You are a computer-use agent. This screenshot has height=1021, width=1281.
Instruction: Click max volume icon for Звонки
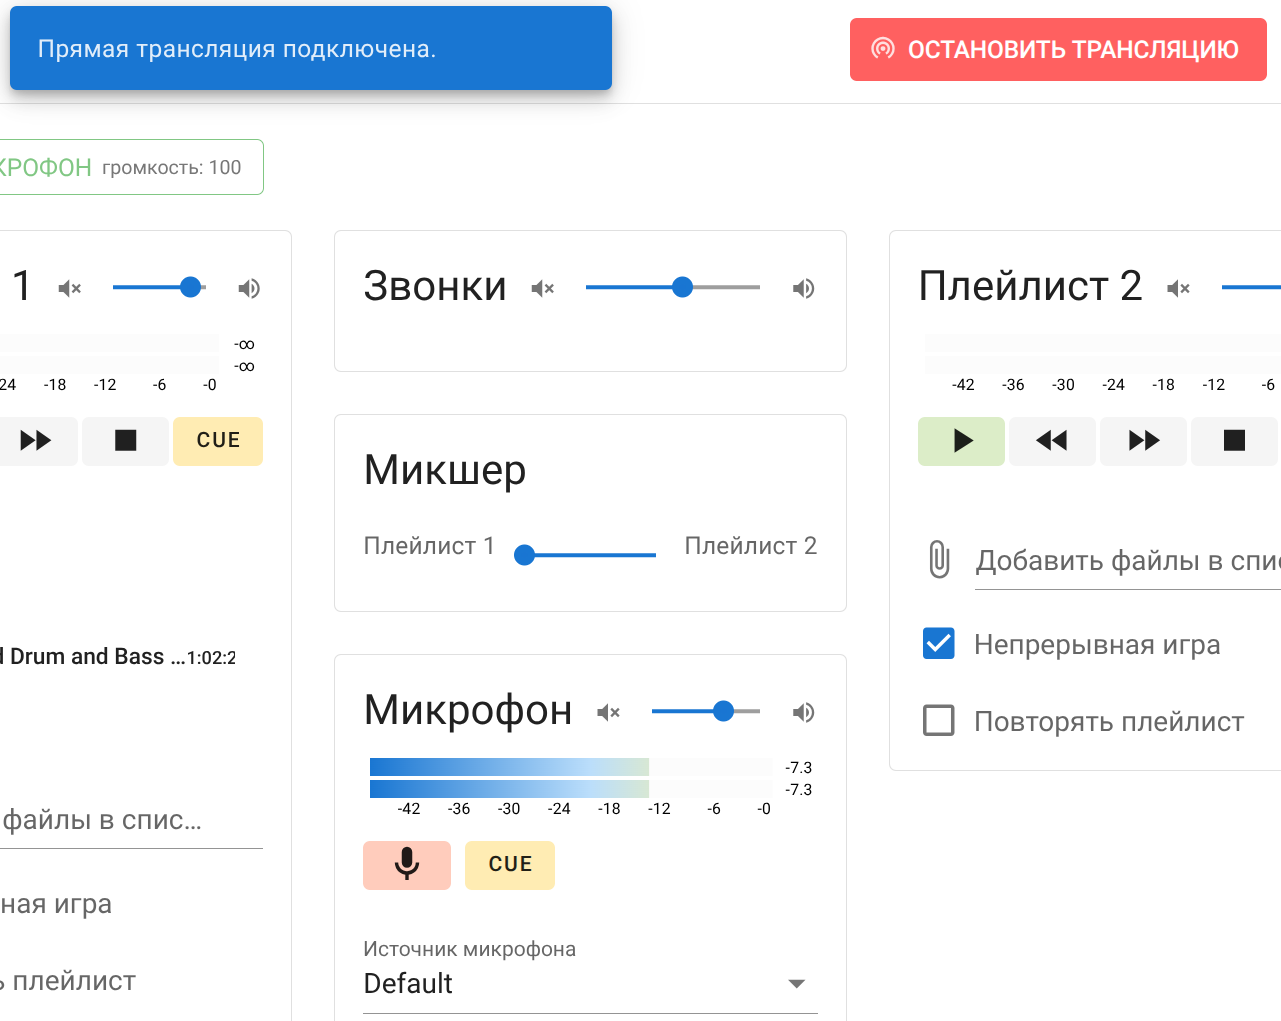click(x=803, y=289)
